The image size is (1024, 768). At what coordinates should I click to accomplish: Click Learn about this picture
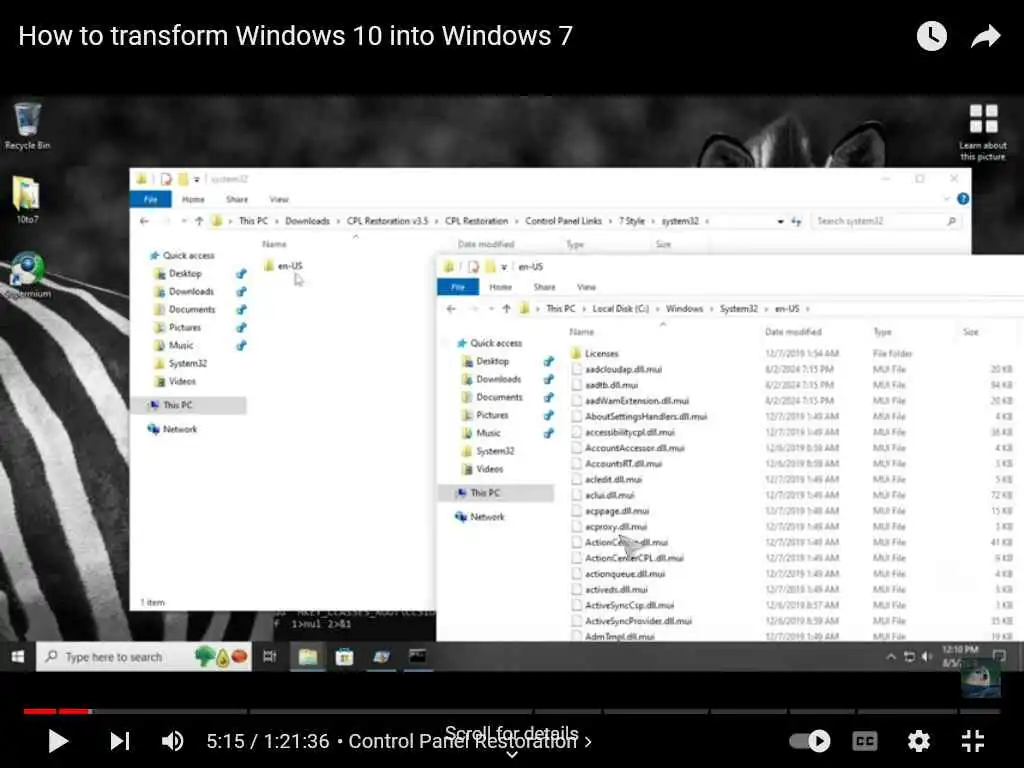pyautogui.click(x=983, y=133)
